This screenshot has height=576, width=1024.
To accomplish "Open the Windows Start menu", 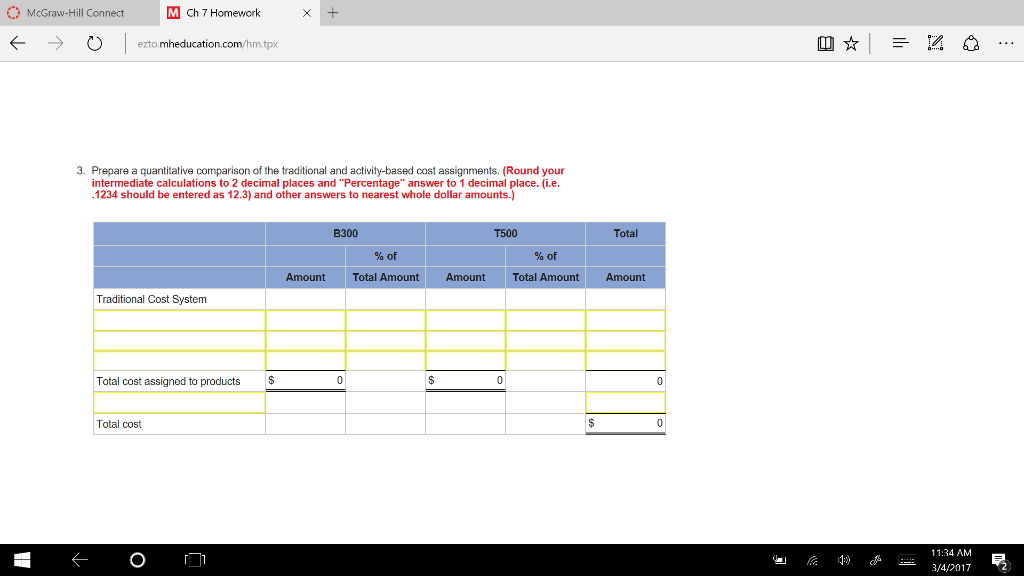I will click(22, 560).
